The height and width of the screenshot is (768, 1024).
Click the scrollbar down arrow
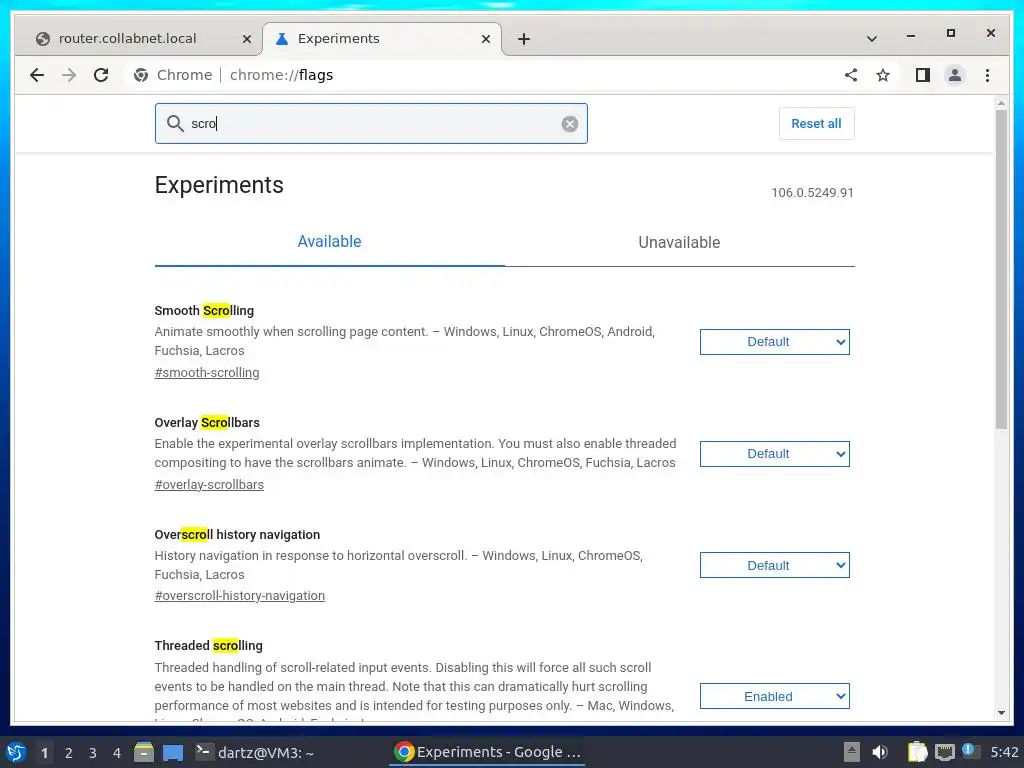pos(1002,713)
